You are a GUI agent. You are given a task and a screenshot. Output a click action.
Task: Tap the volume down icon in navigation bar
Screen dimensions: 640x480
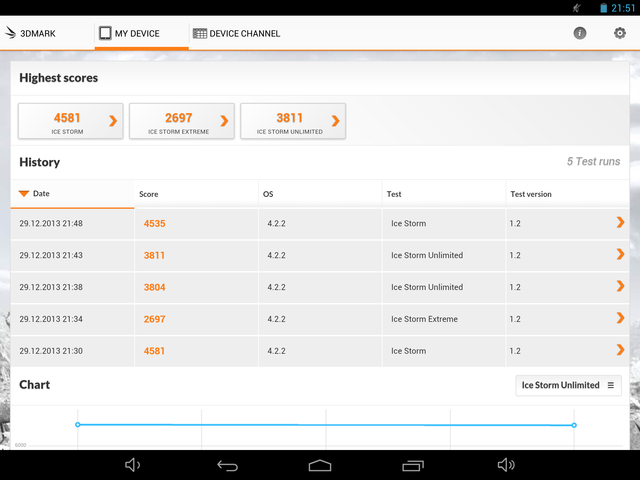pos(133,465)
